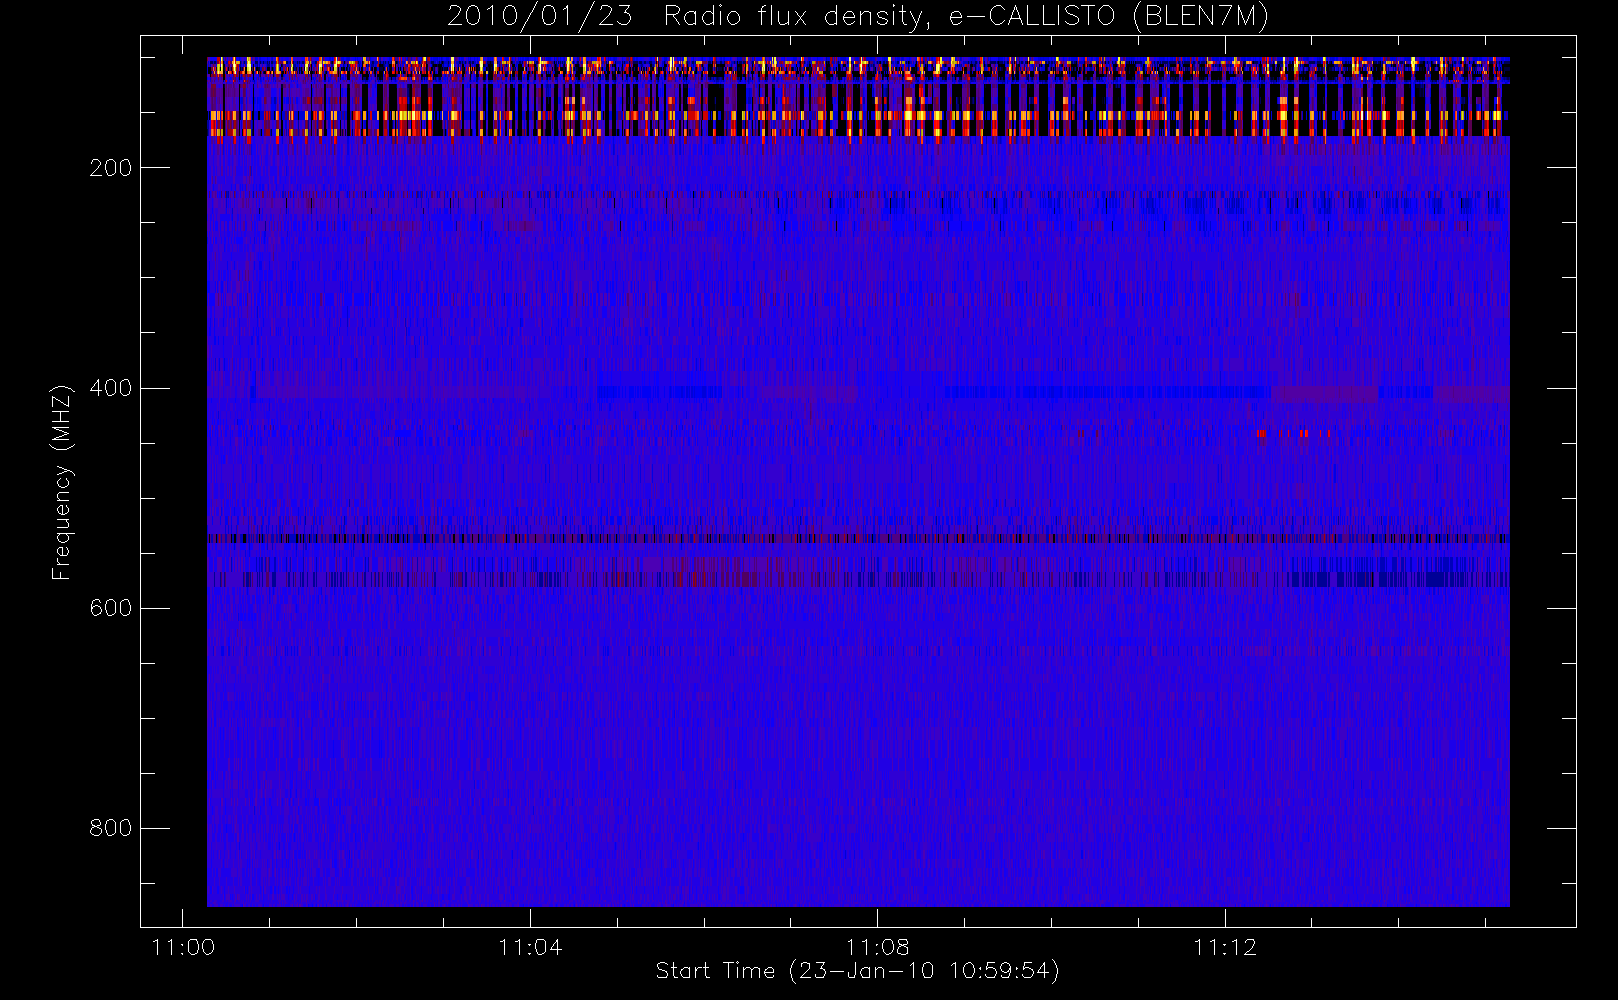Click the '11:08' time tick label

click(x=877, y=947)
